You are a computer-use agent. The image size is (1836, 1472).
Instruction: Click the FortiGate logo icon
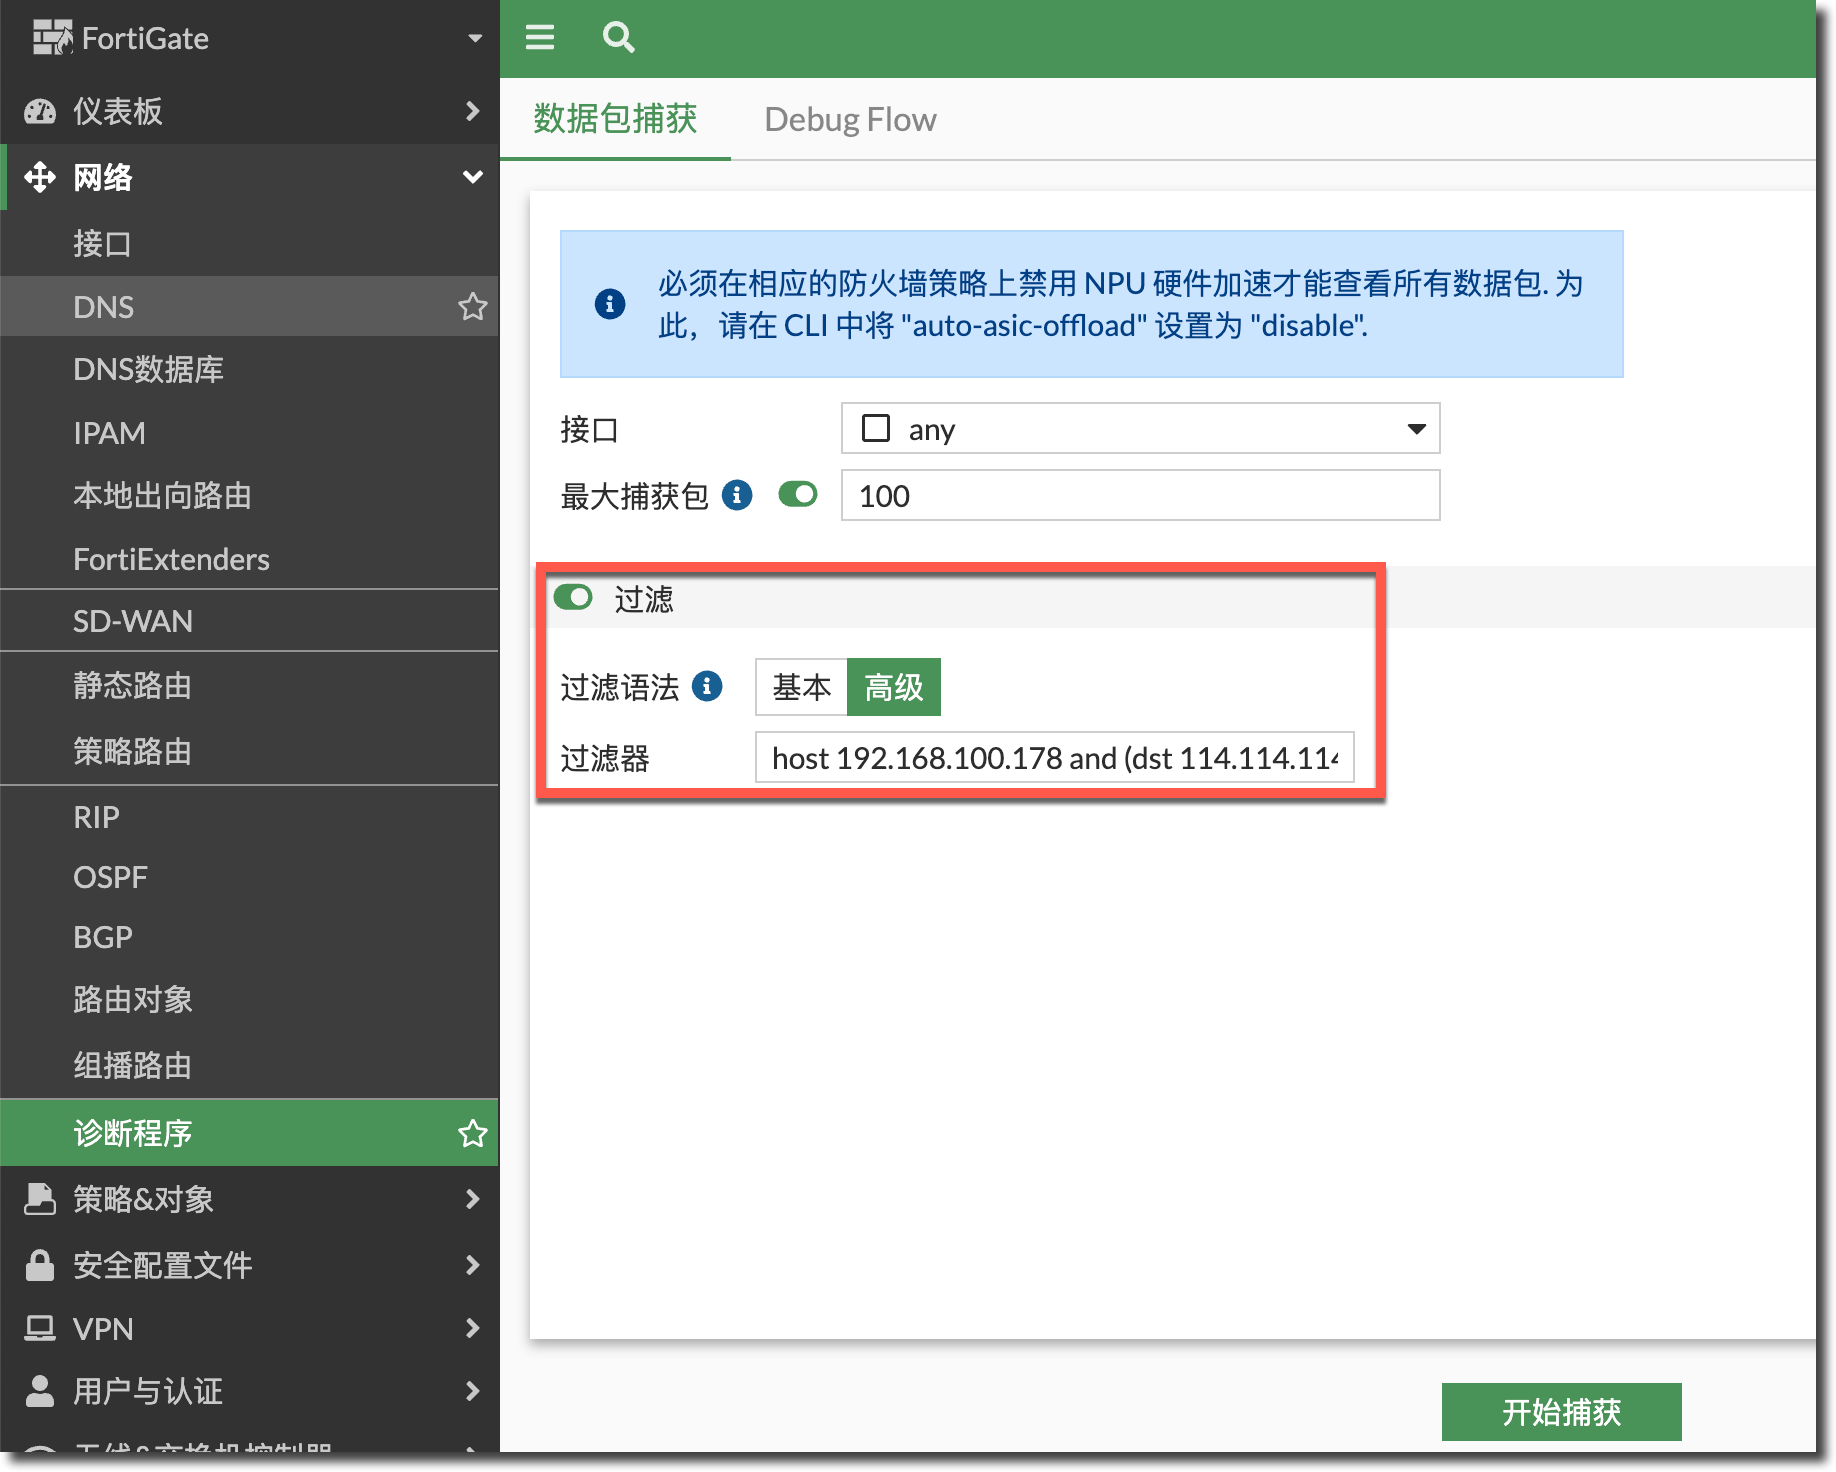click(x=52, y=38)
